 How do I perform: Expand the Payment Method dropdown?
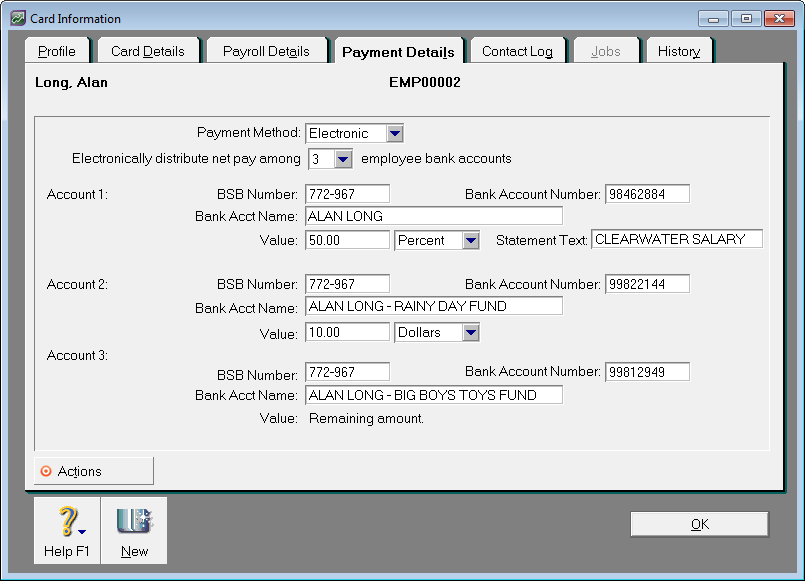(x=394, y=133)
